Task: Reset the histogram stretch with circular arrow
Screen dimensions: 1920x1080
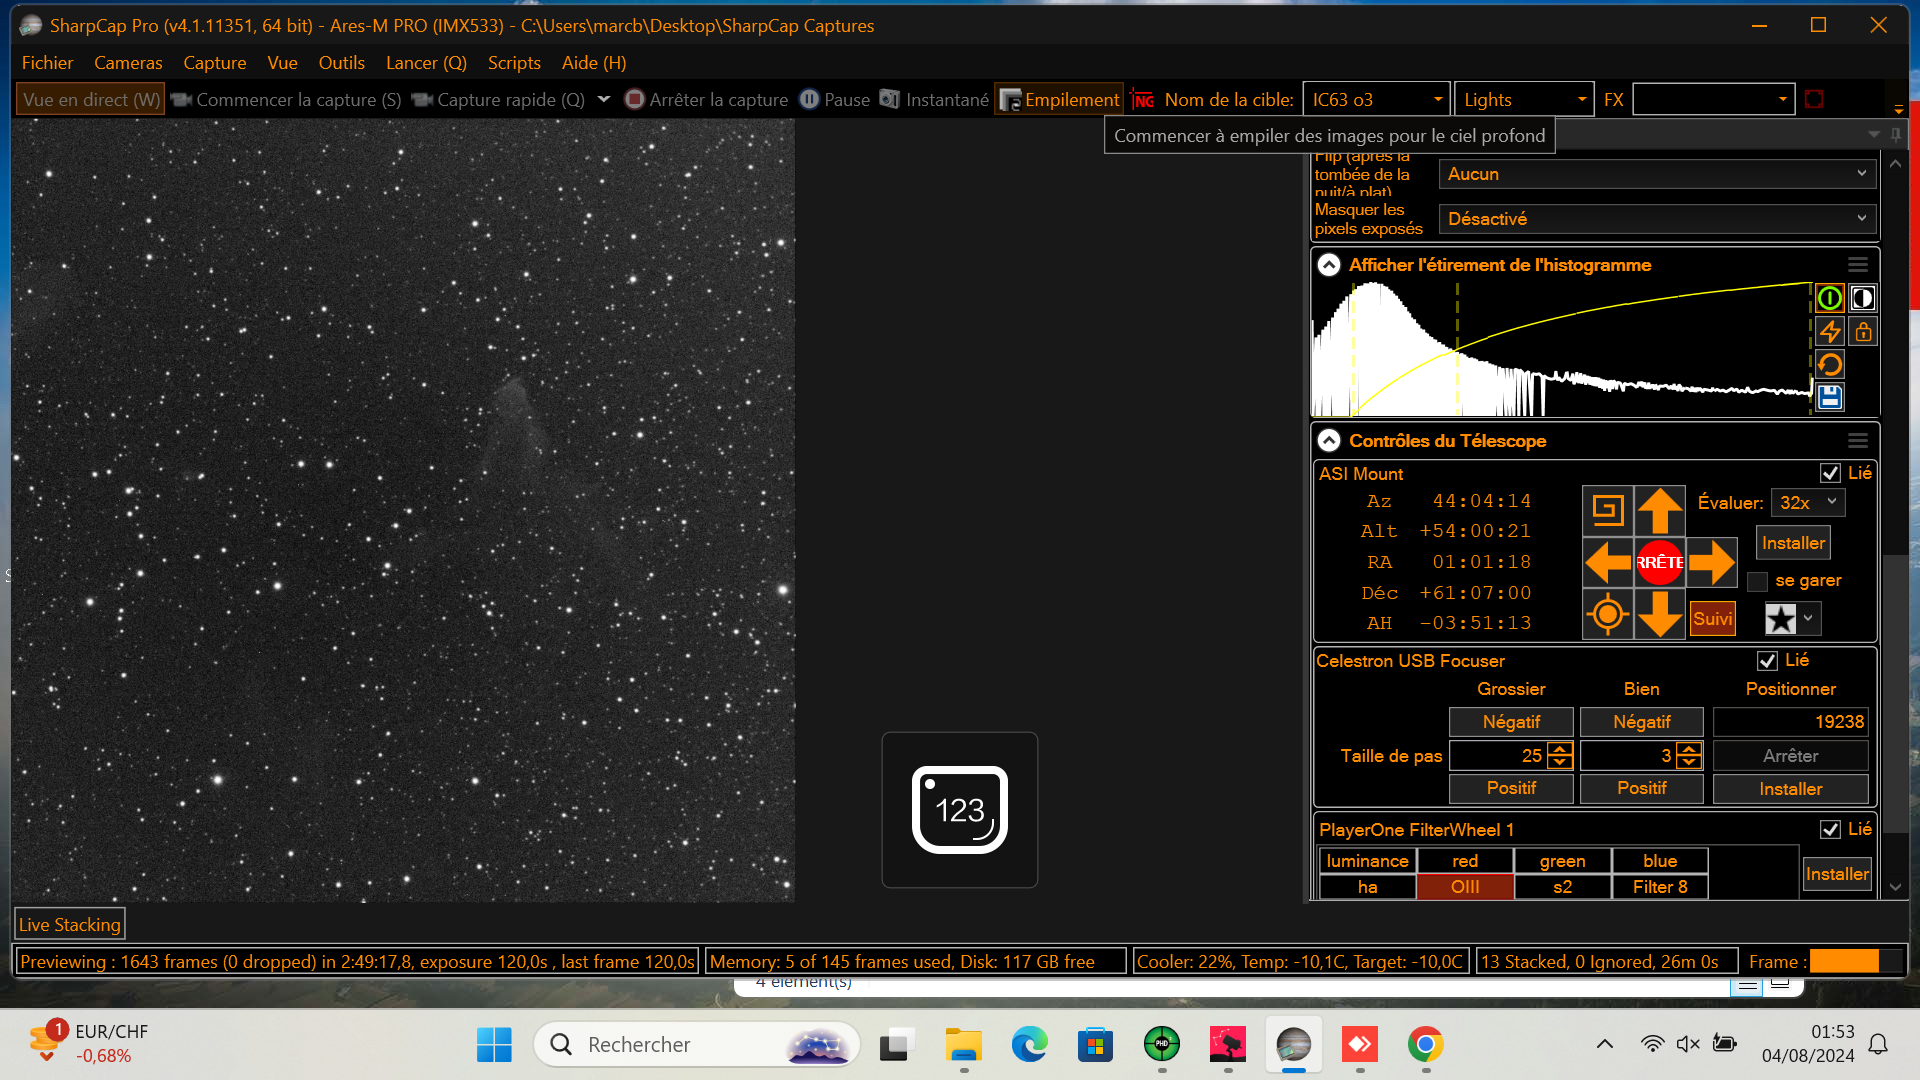Action: (1829, 365)
